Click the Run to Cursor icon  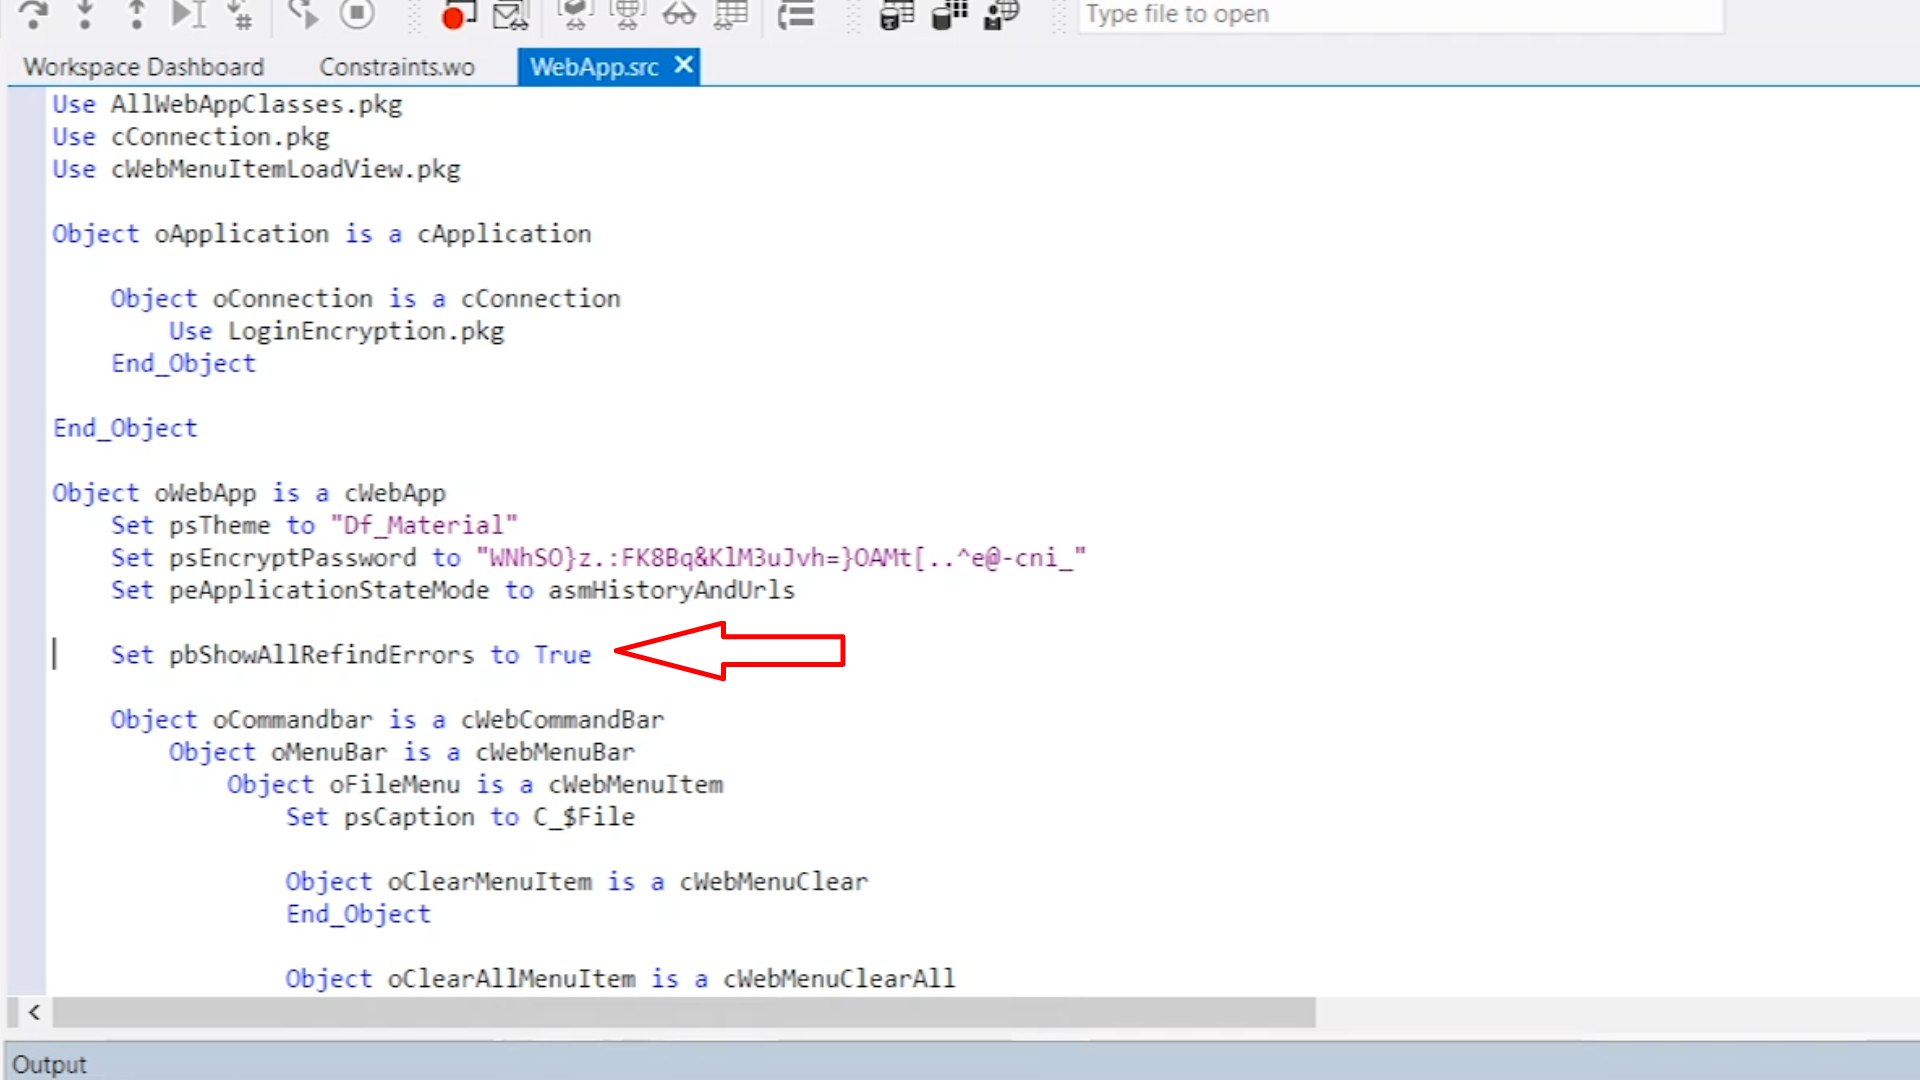tap(188, 14)
